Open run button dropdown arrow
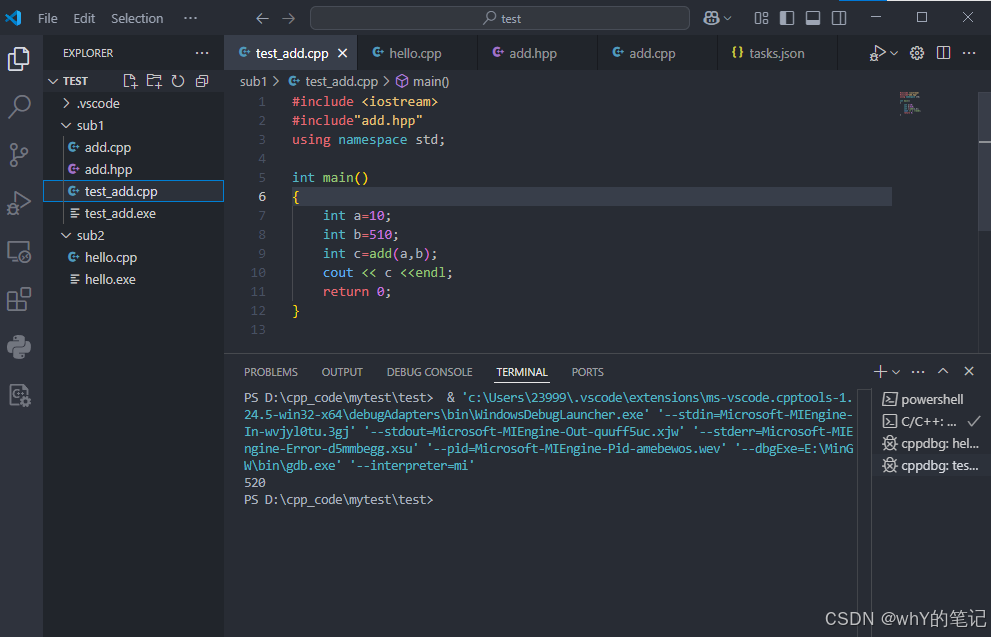This screenshot has width=991, height=637. [x=894, y=54]
